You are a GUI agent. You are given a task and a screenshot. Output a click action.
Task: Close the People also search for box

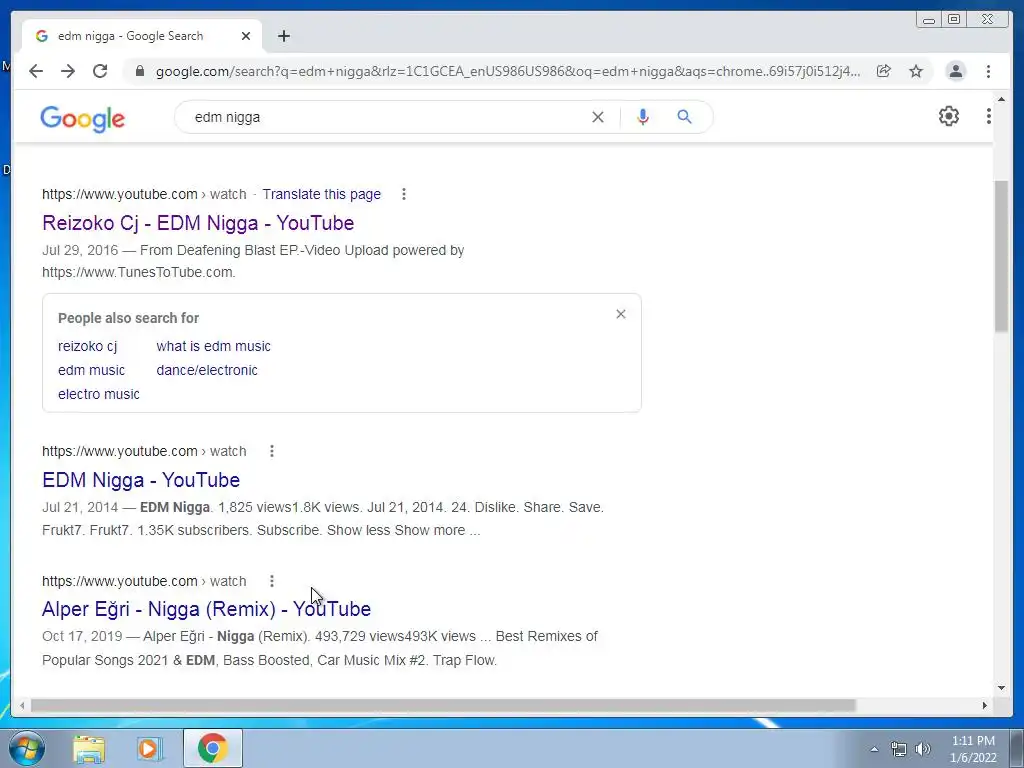pyautogui.click(x=620, y=314)
